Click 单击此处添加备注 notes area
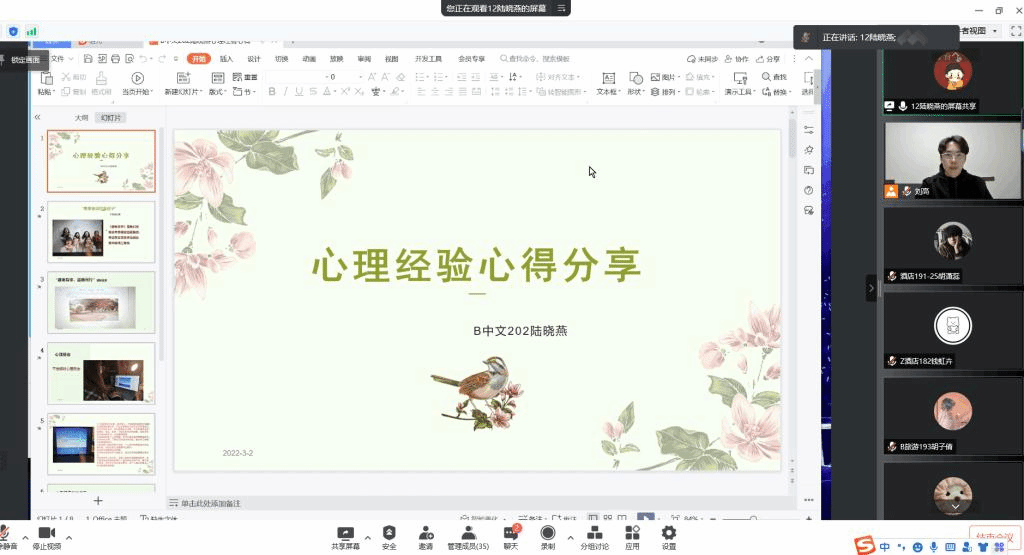This screenshot has width=1024, height=555. pyautogui.click(x=210, y=503)
